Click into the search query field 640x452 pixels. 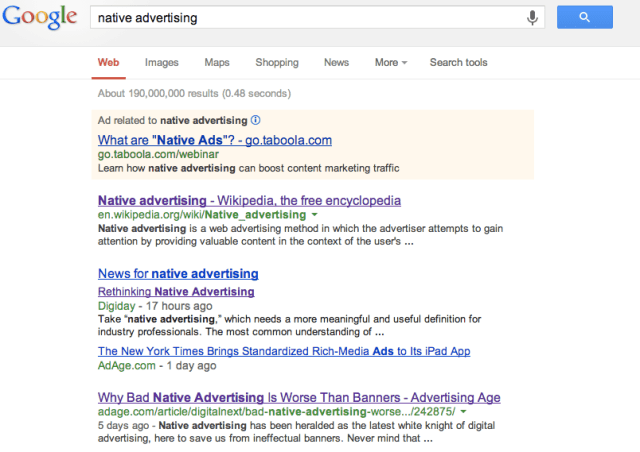300,18
